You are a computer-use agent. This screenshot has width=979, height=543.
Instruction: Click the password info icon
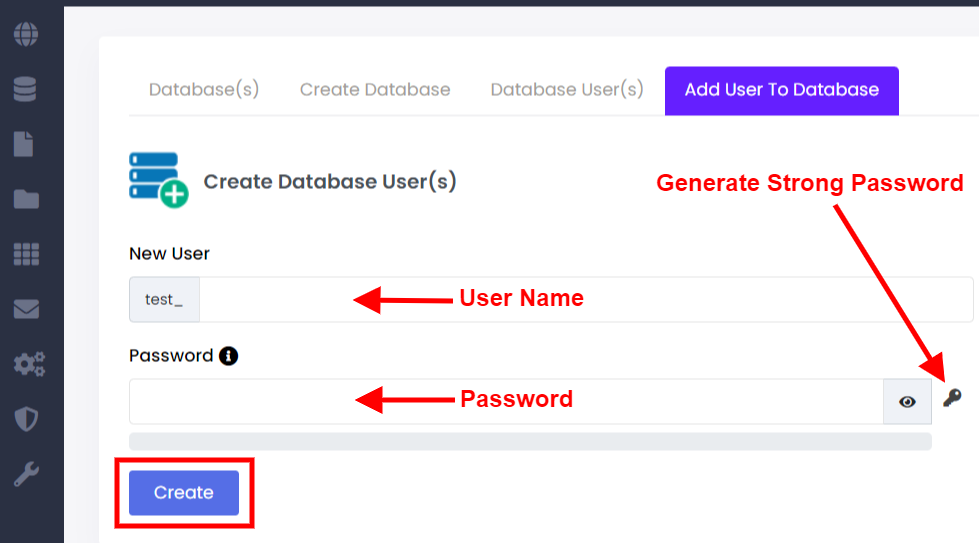coord(228,356)
